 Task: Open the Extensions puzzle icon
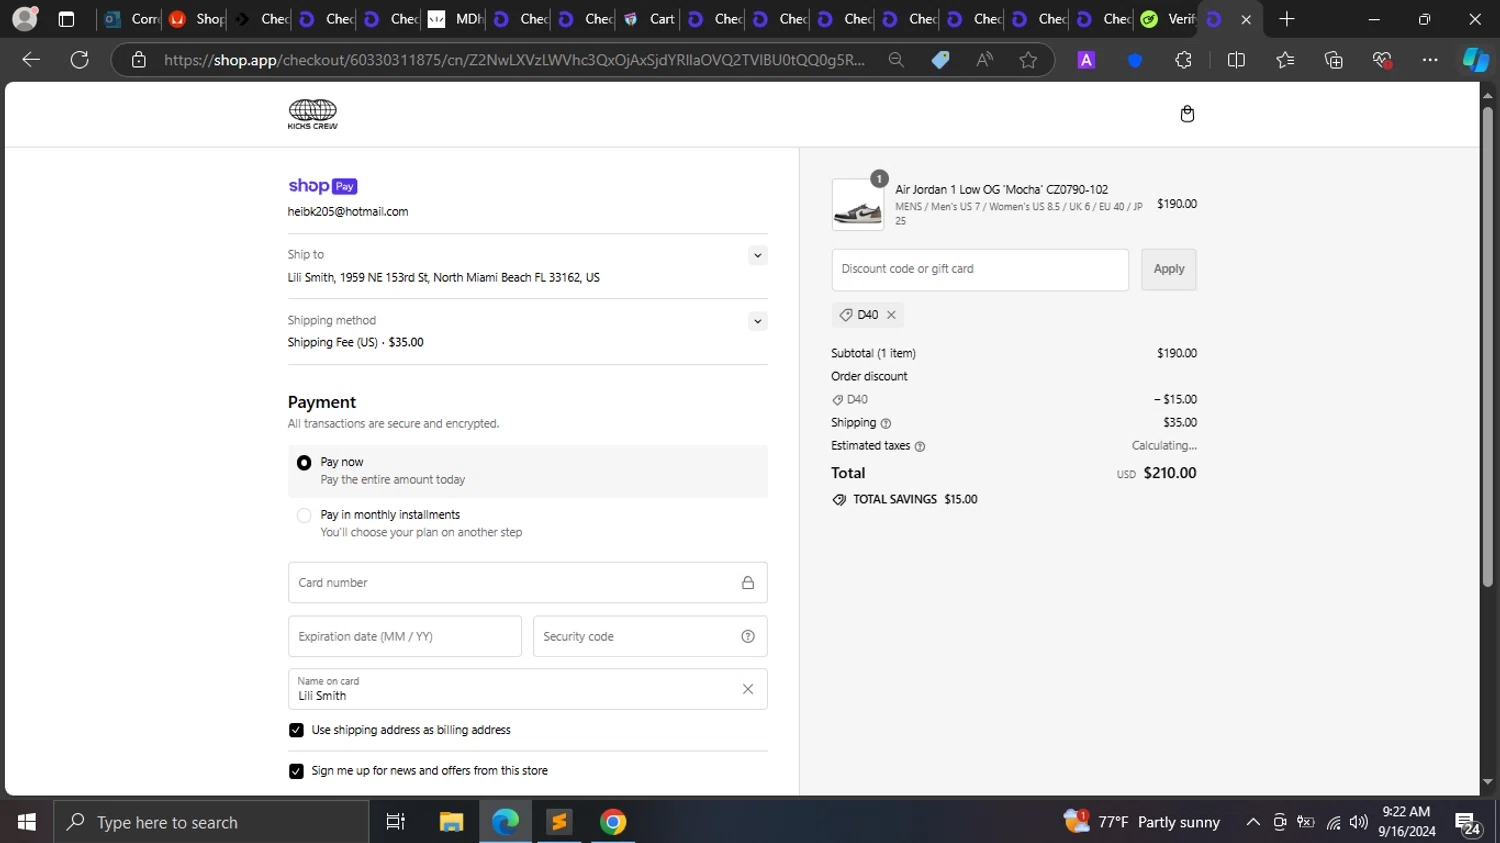[1184, 60]
